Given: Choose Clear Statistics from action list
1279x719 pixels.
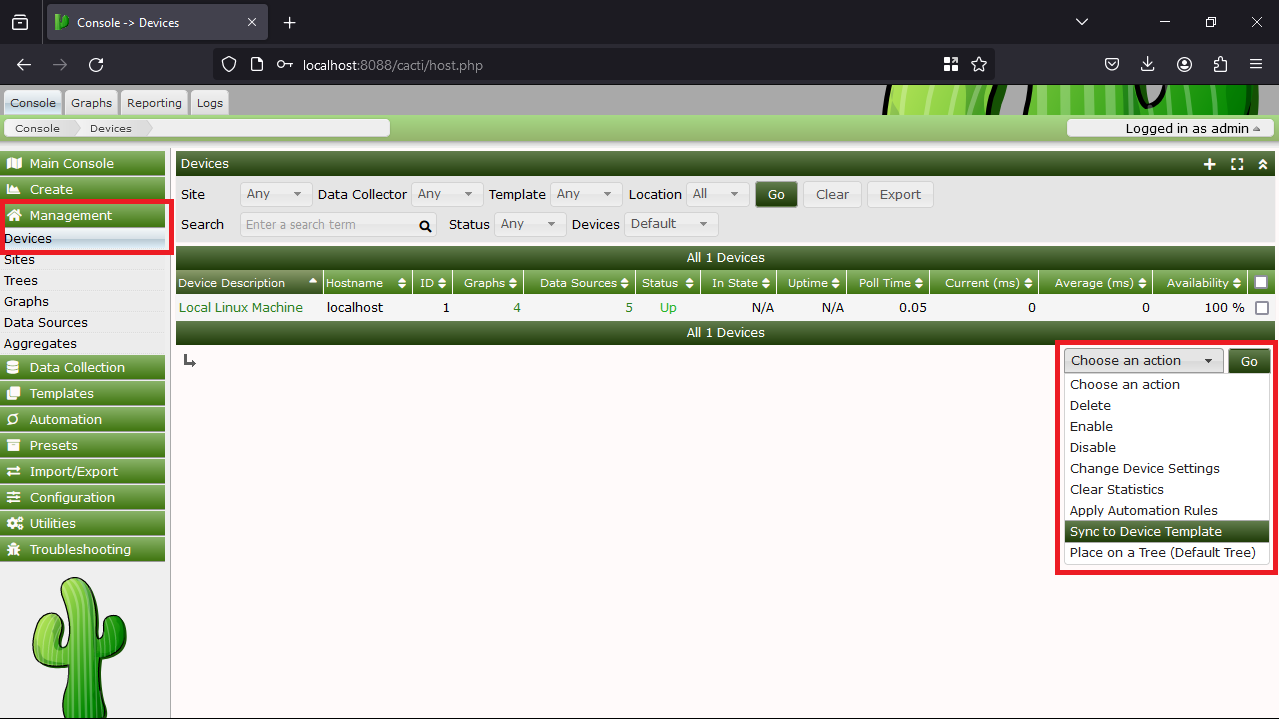Looking at the screenshot, I should click(1167, 489).
